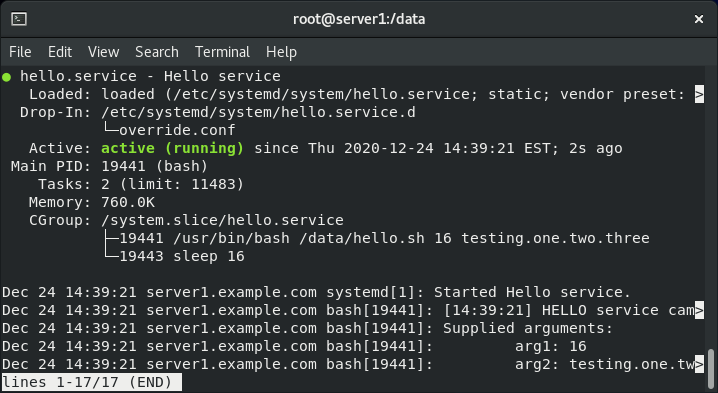Viewport: 718px width, 393px height.
Task: Click the 'sleep 16' process entry
Action: click(209, 256)
